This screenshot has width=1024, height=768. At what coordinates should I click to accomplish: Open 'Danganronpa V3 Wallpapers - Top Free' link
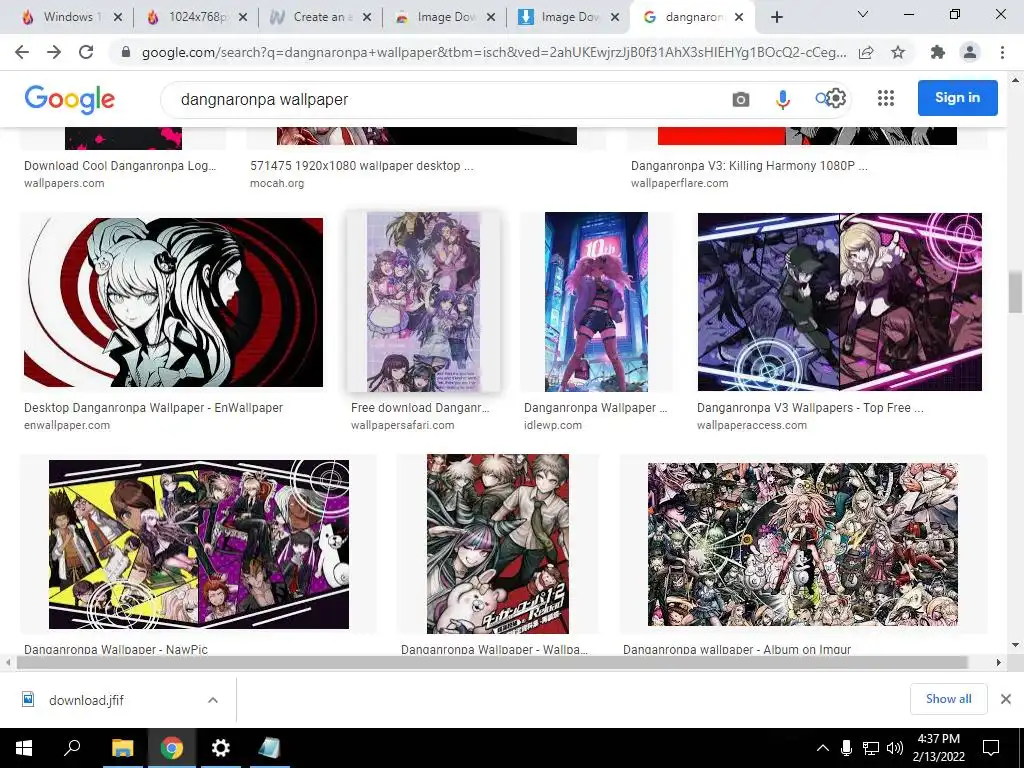tap(810, 408)
